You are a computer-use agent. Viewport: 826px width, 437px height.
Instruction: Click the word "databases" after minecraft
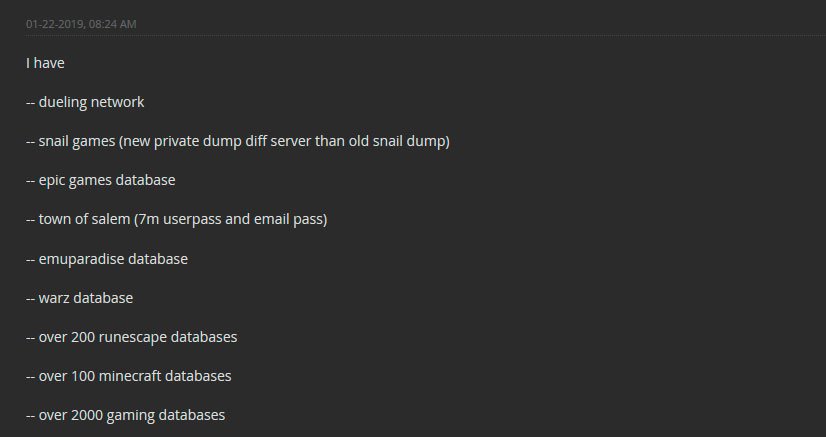tap(198, 376)
